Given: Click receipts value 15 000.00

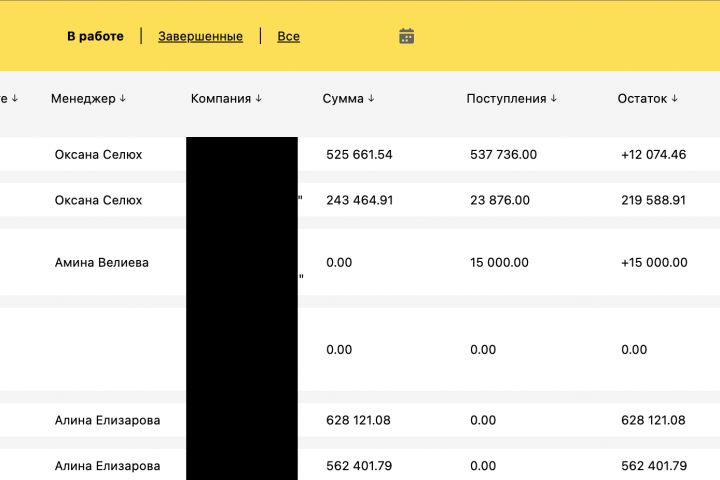Looking at the screenshot, I should [x=499, y=263].
